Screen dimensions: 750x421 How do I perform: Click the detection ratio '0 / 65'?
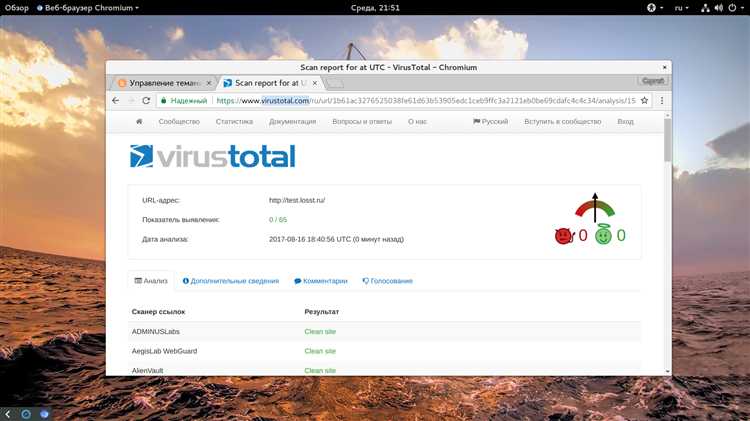278,220
